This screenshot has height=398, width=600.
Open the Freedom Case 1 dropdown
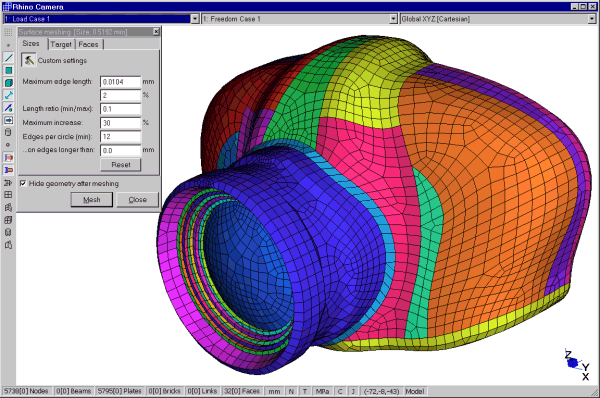pyautogui.click(x=394, y=19)
